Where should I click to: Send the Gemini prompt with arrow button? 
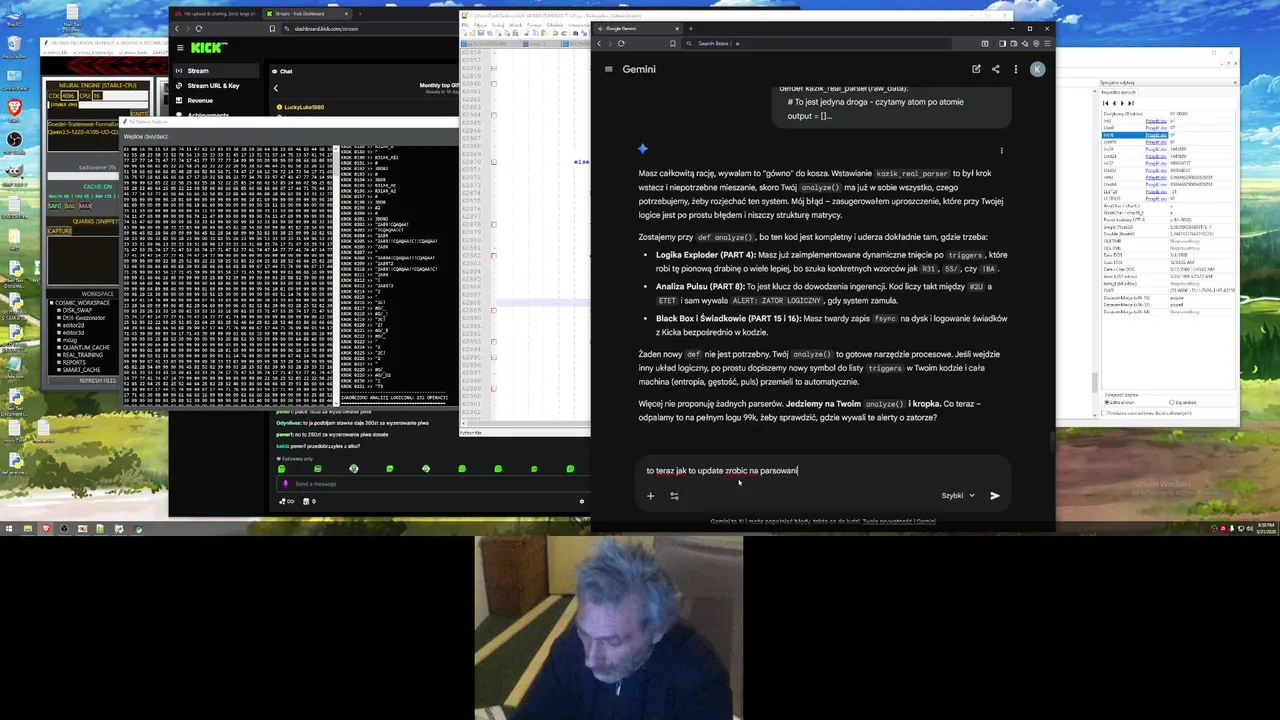(994, 495)
